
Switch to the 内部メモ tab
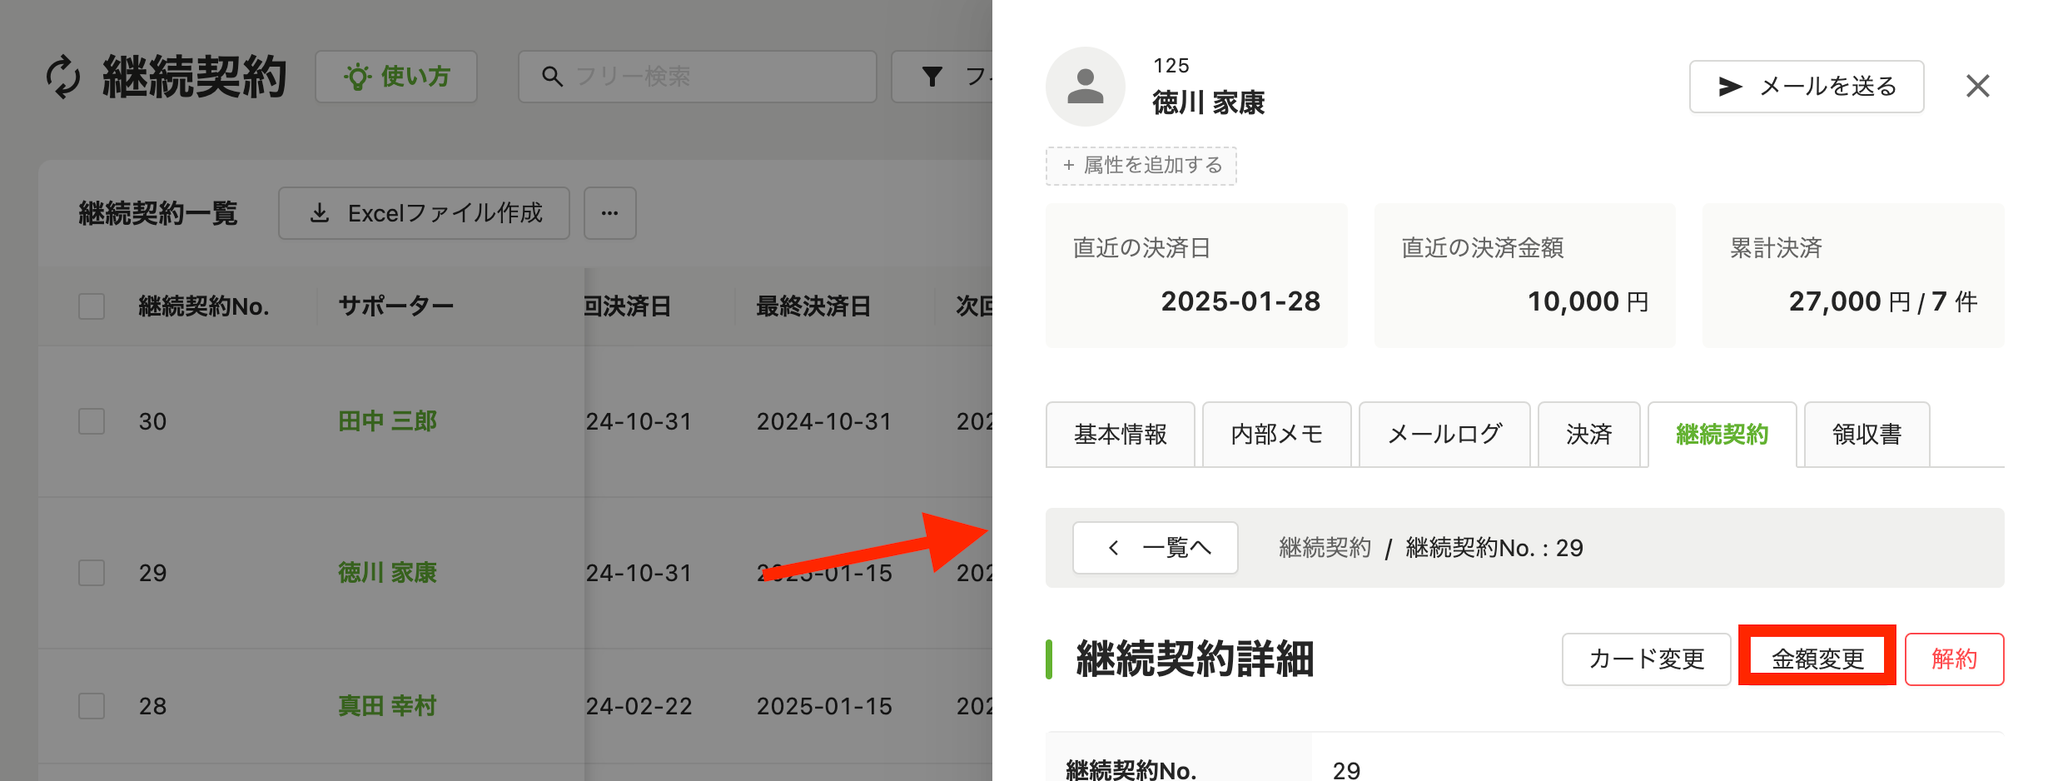(x=1276, y=434)
